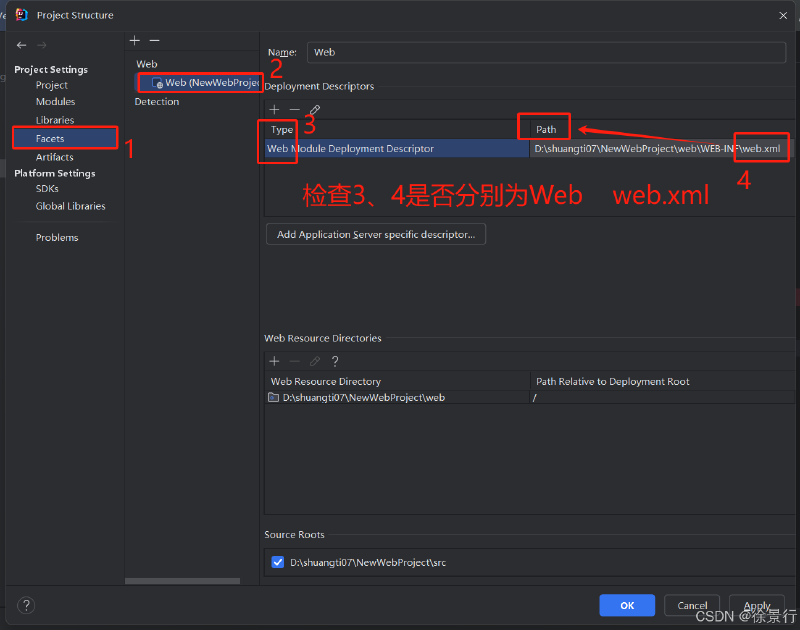This screenshot has width=800, height=630.
Task: Click source root path D:\shuangti07\NewWebProject\src
Action: pos(368,562)
